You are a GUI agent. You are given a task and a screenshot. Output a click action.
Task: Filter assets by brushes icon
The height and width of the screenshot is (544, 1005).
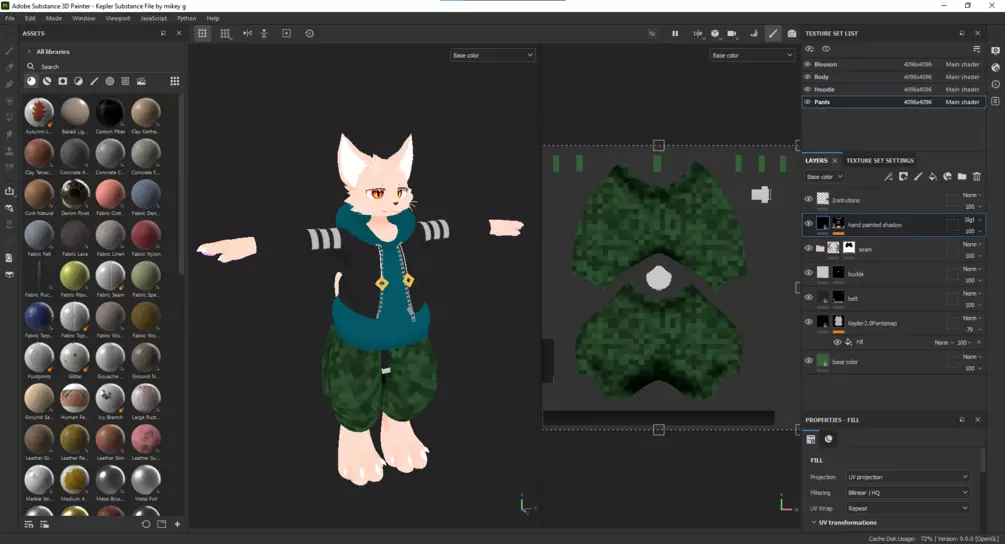[94, 81]
